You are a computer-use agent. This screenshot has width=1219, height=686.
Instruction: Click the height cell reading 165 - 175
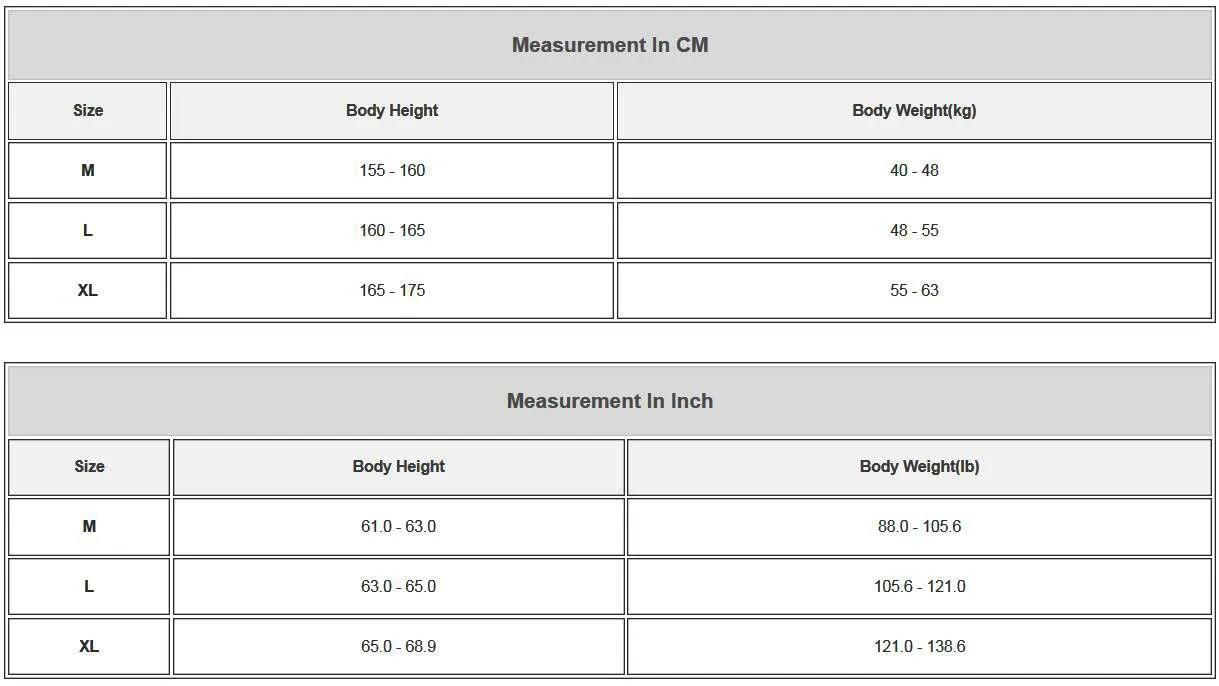[392, 290]
